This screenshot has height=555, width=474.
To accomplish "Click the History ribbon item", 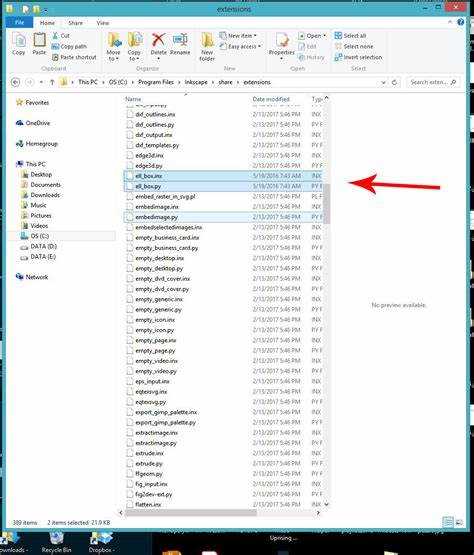I will 311,57.
